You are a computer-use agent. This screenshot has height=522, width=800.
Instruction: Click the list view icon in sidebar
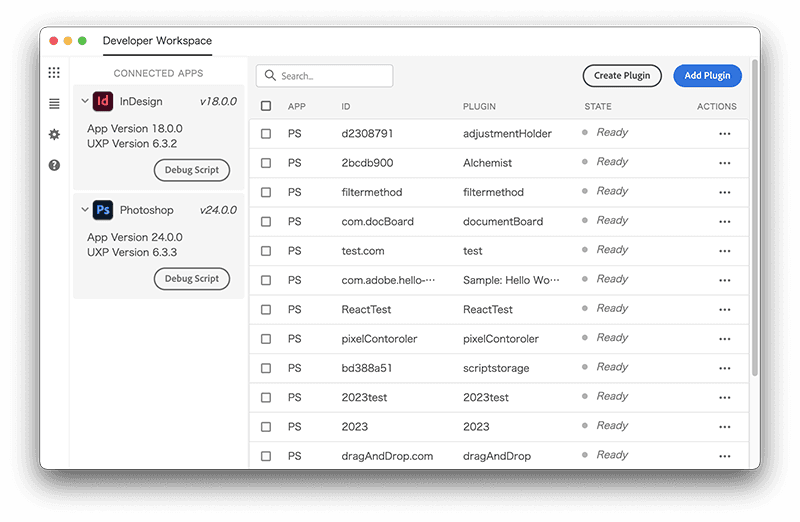(54, 103)
